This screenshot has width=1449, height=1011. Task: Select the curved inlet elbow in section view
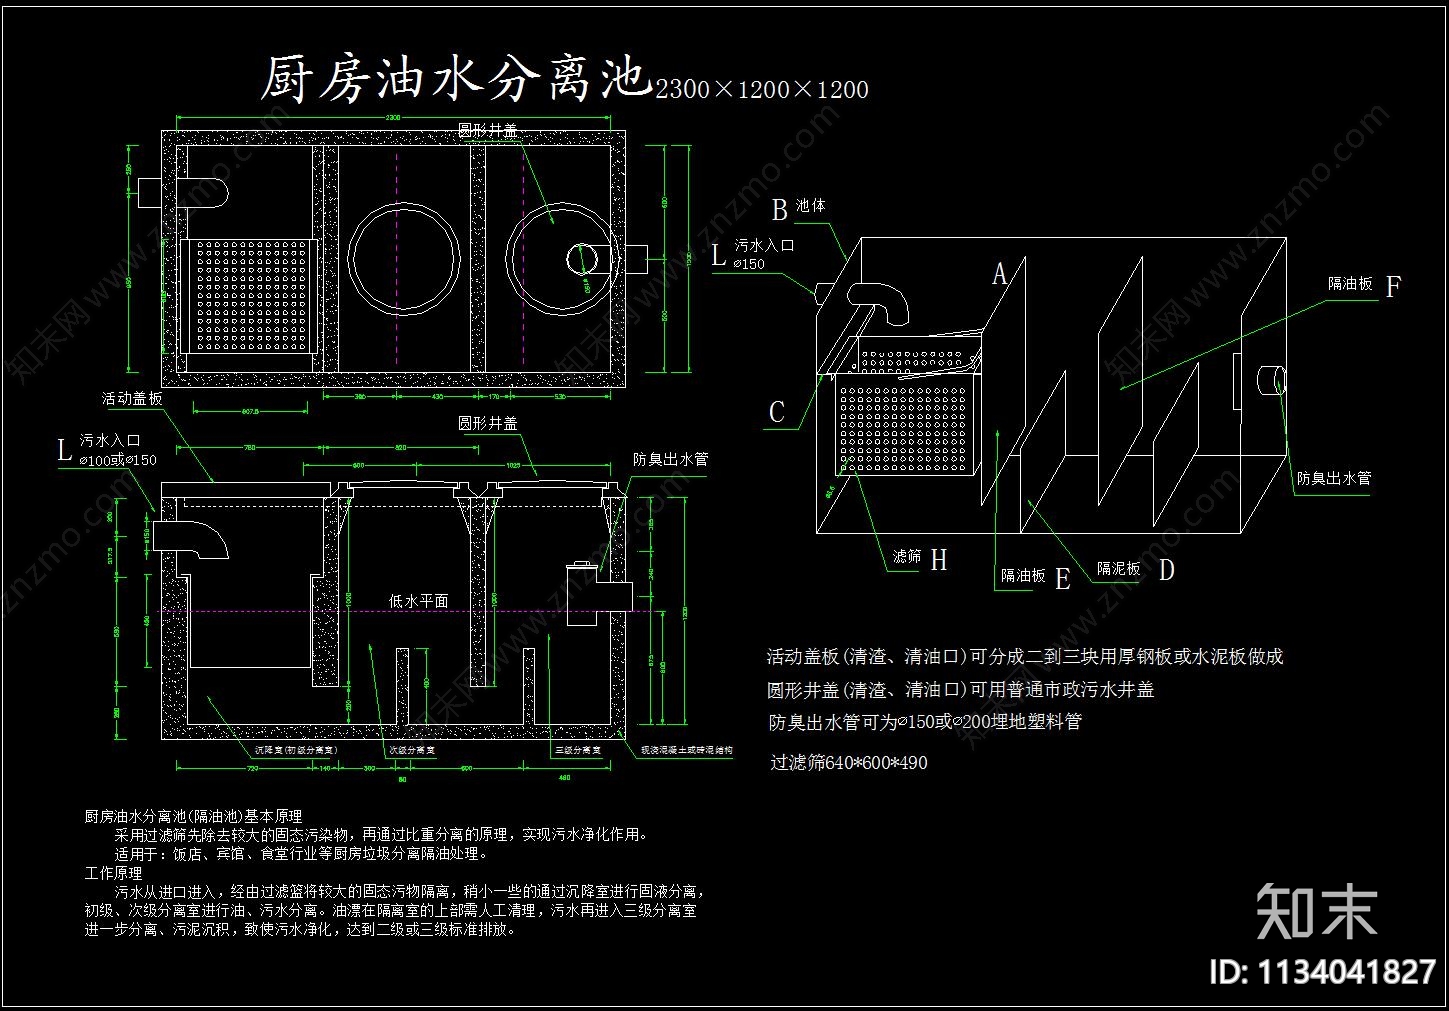point(193,539)
